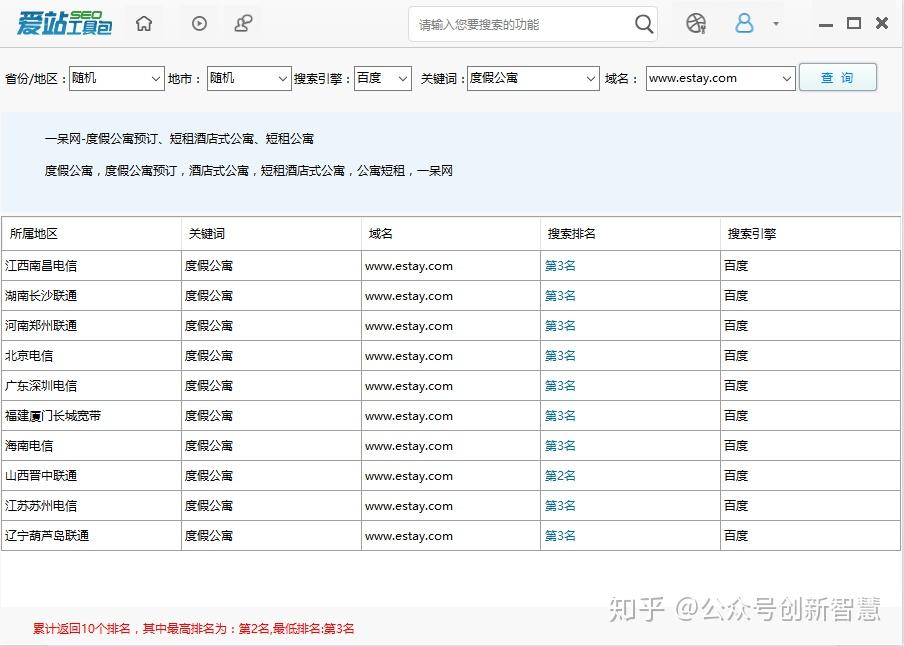Open 第3名 link for 江苏苏州电信

tap(560, 506)
